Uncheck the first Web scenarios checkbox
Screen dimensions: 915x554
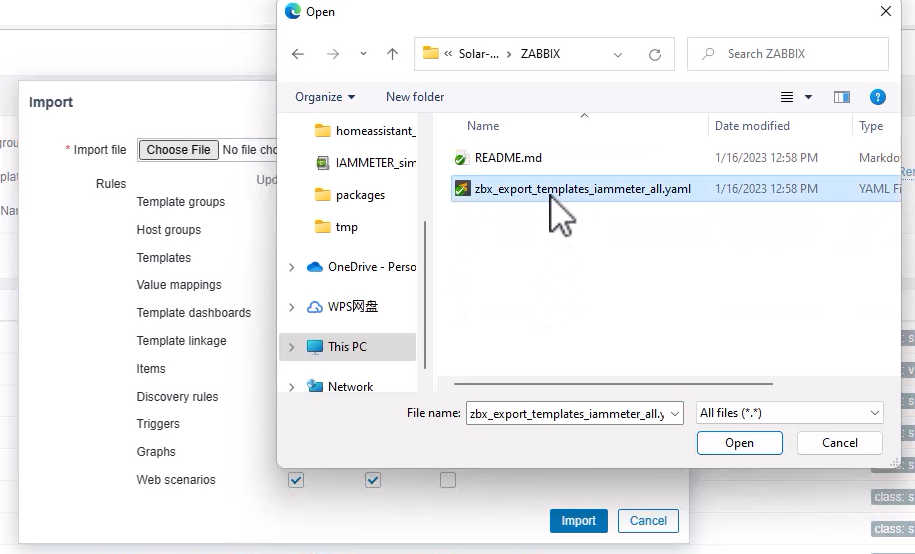point(296,481)
